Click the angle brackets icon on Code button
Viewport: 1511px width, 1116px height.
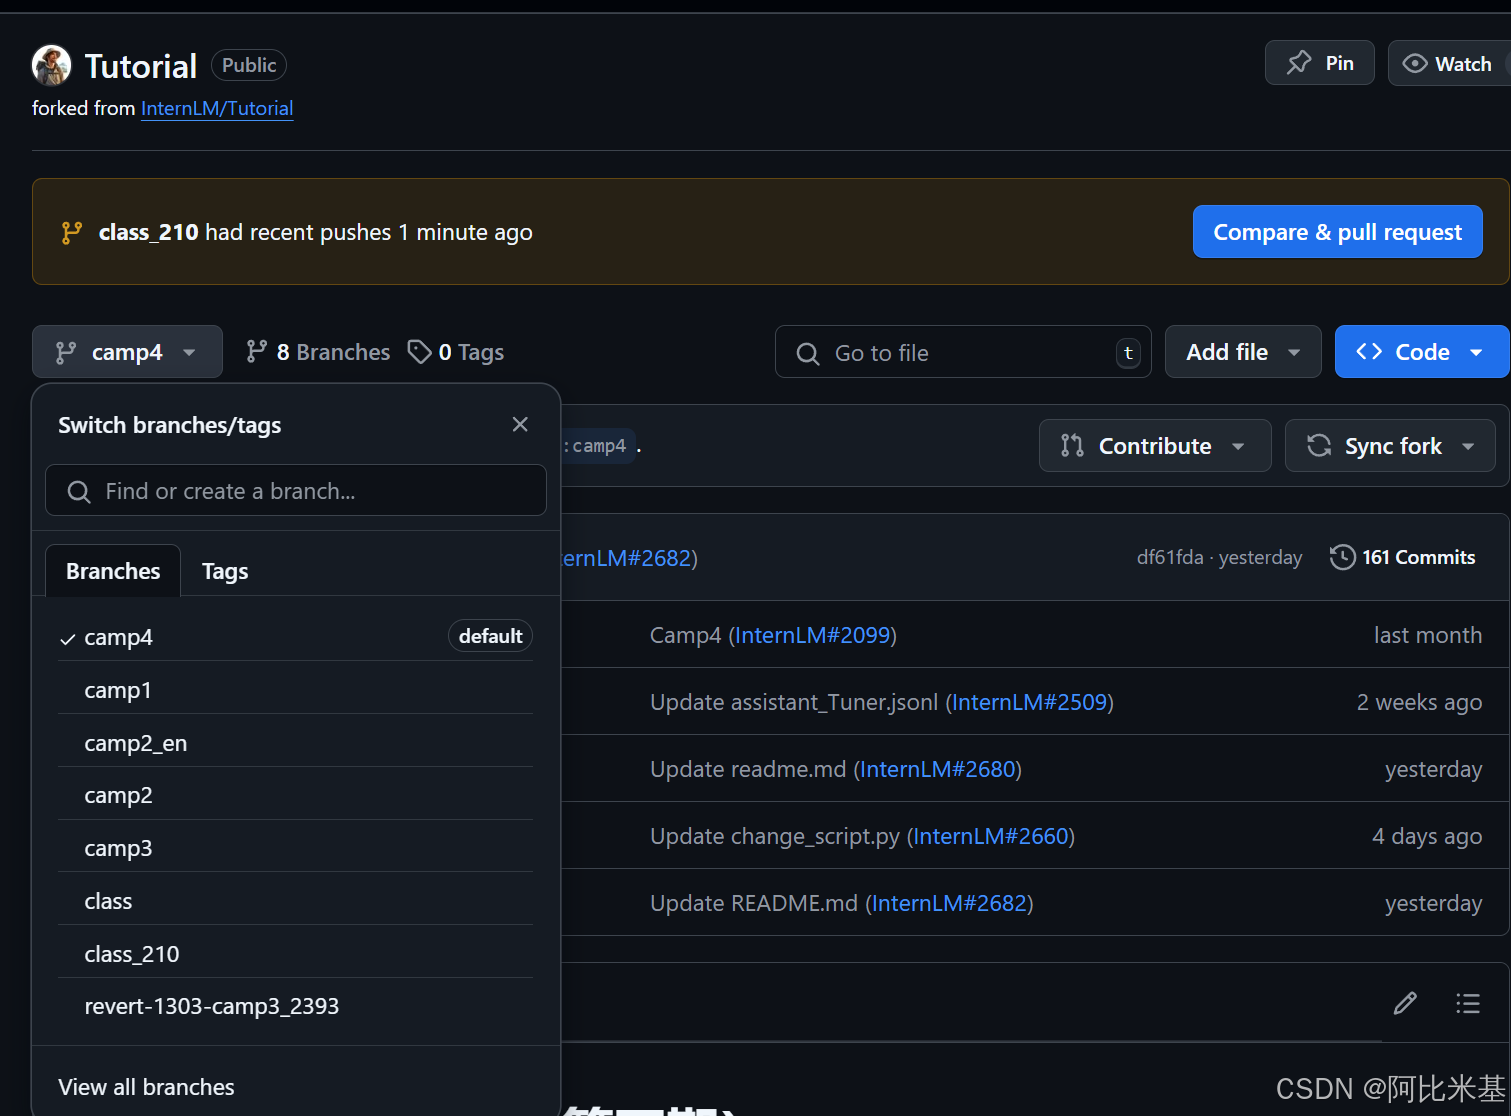pos(1369,351)
